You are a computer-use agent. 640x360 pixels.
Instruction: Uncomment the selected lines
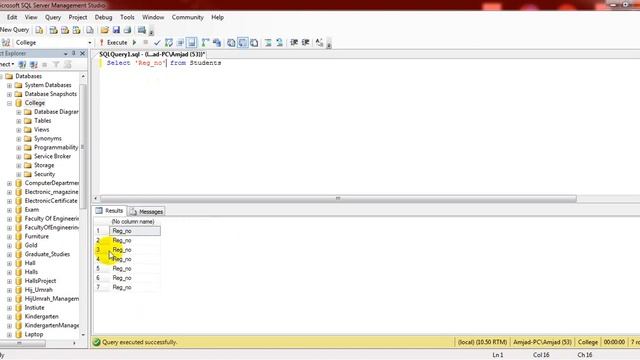coord(280,42)
